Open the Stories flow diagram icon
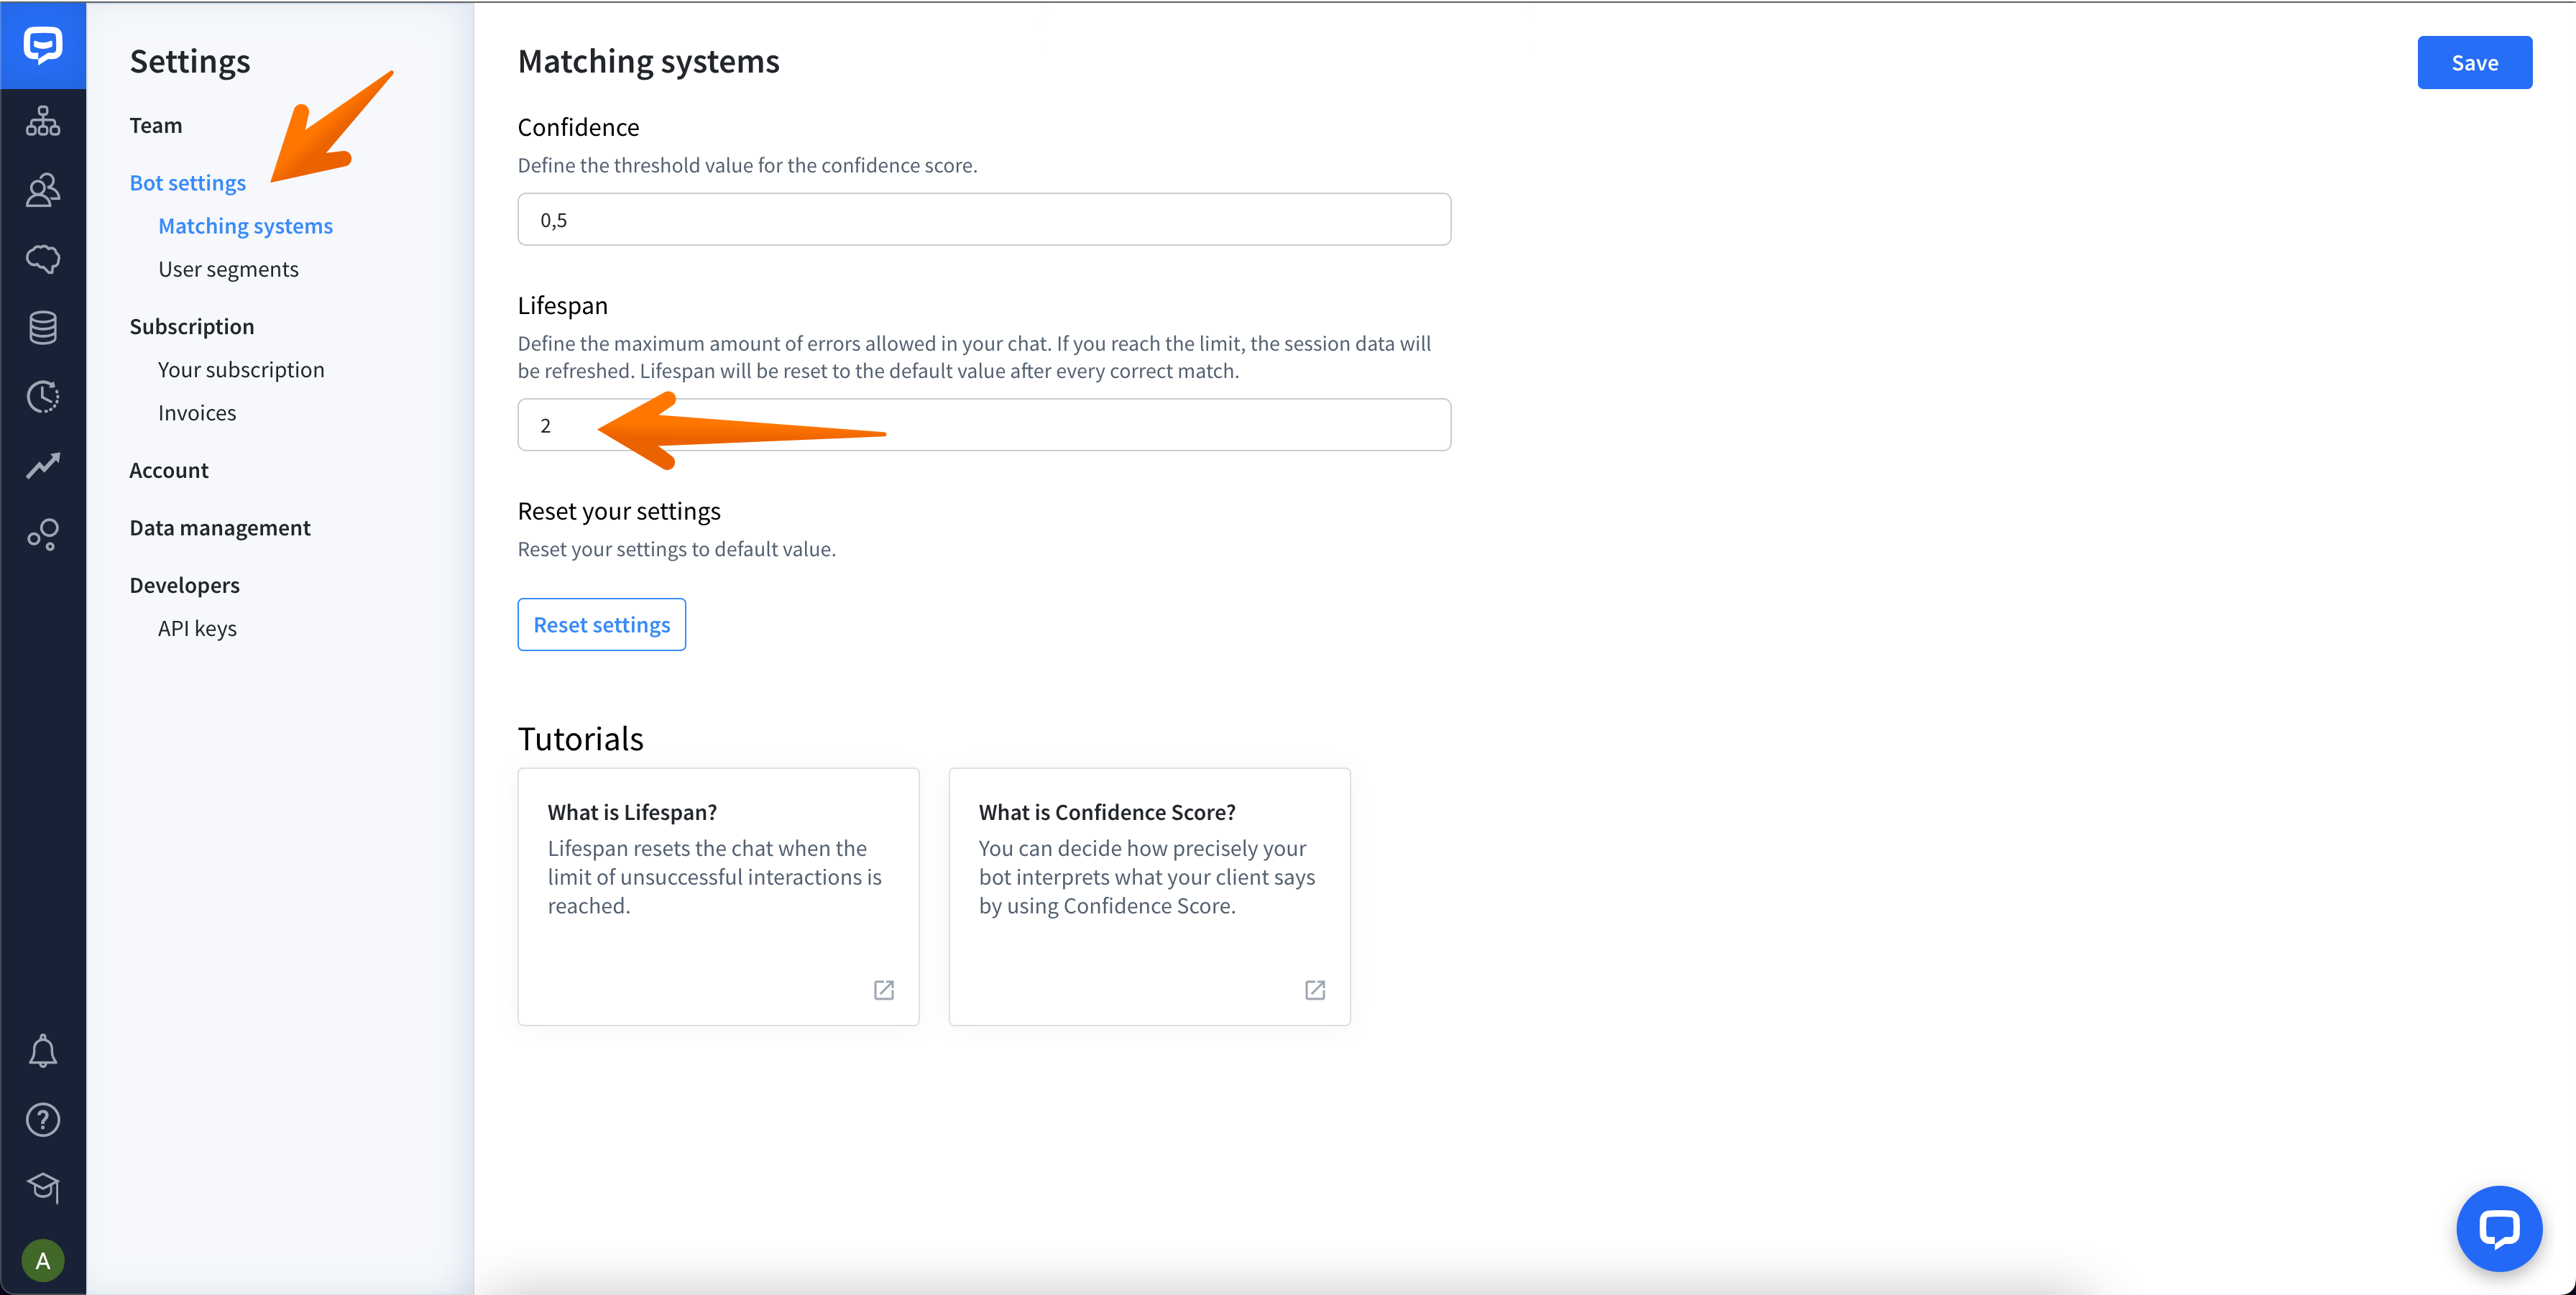Image resolution: width=2576 pixels, height=1295 pixels. 43,121
